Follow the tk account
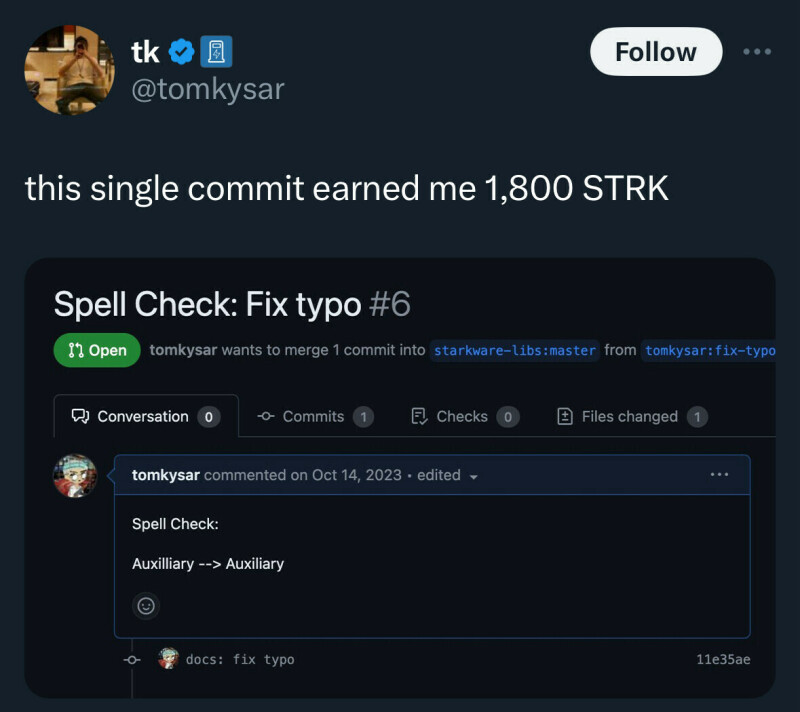Viewport: 800px width, 712px height. coord(656,52)
